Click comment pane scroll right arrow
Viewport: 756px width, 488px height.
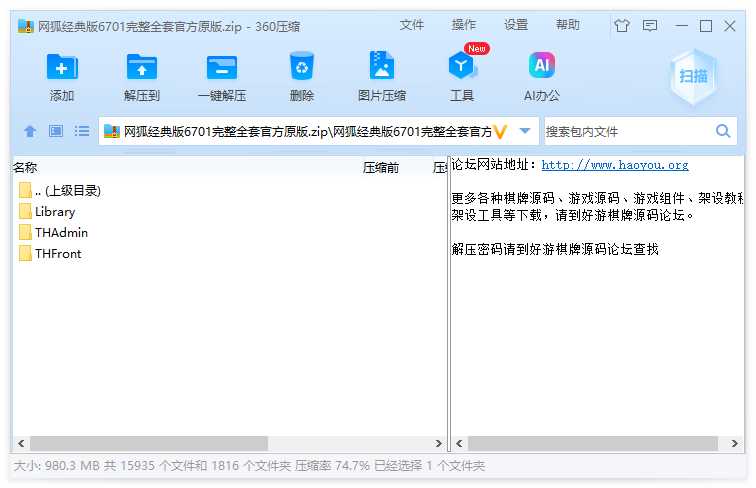[x=734, y=443]
